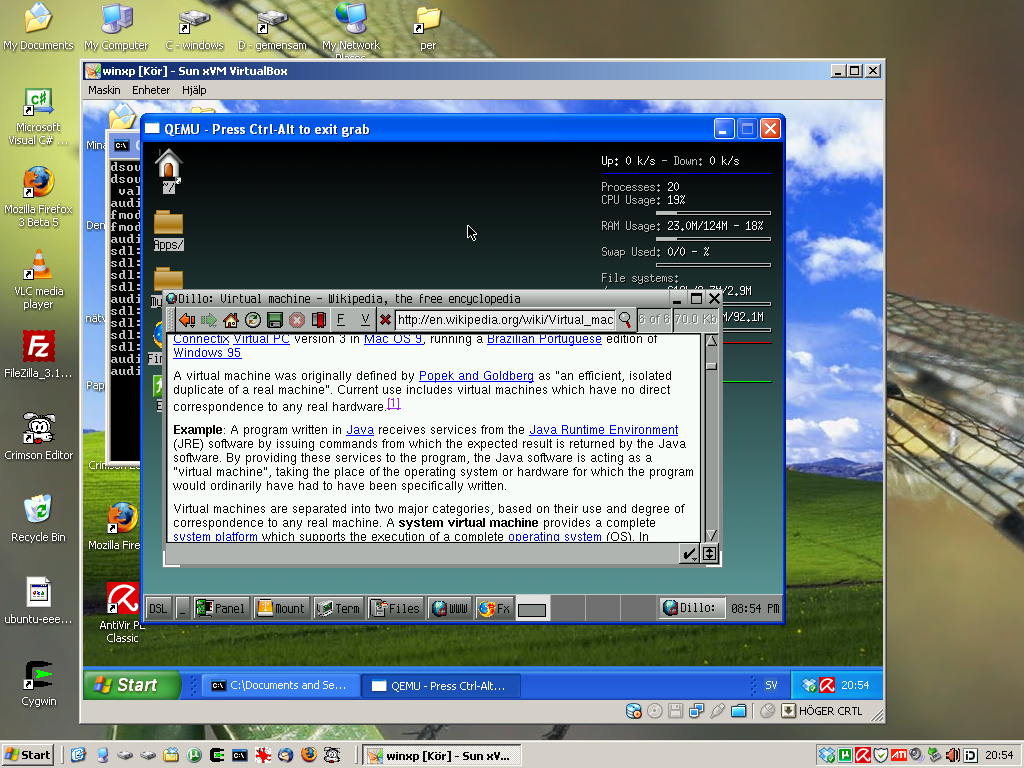
Task: Click the footnote [1] reference
Action: tap(393, 404)
